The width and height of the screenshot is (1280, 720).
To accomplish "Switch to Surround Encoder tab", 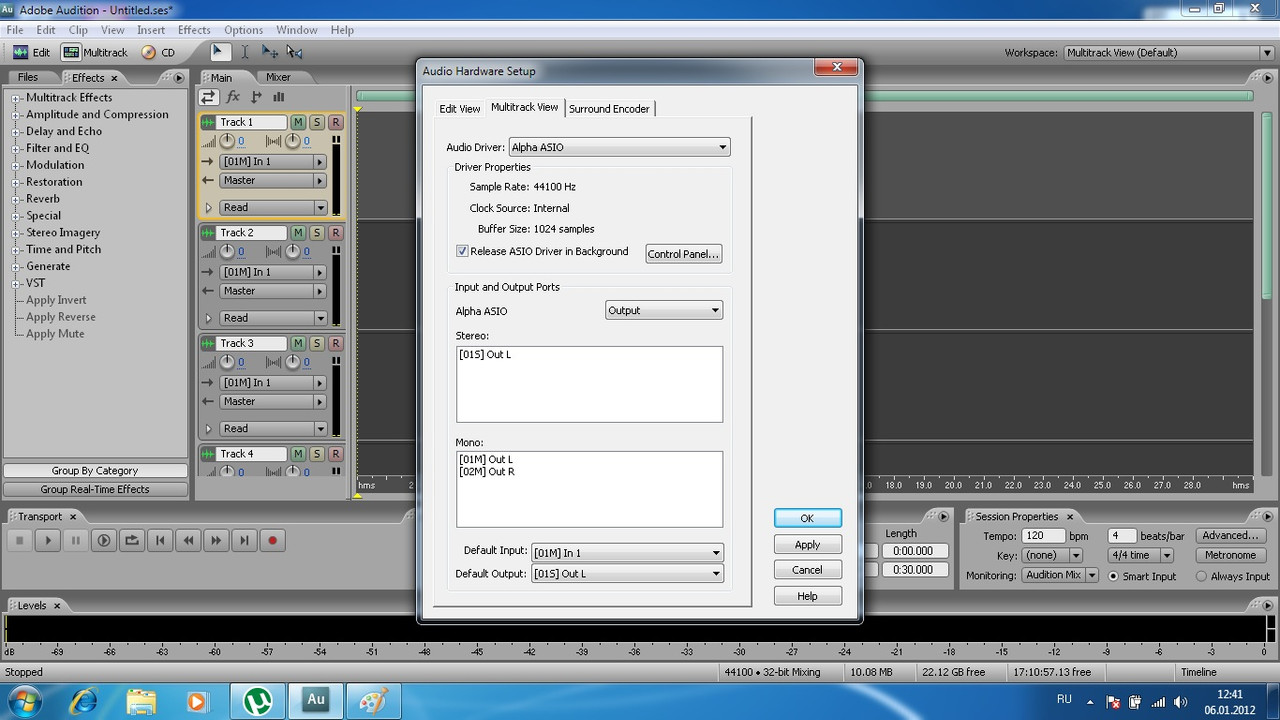I will [610, 109].
